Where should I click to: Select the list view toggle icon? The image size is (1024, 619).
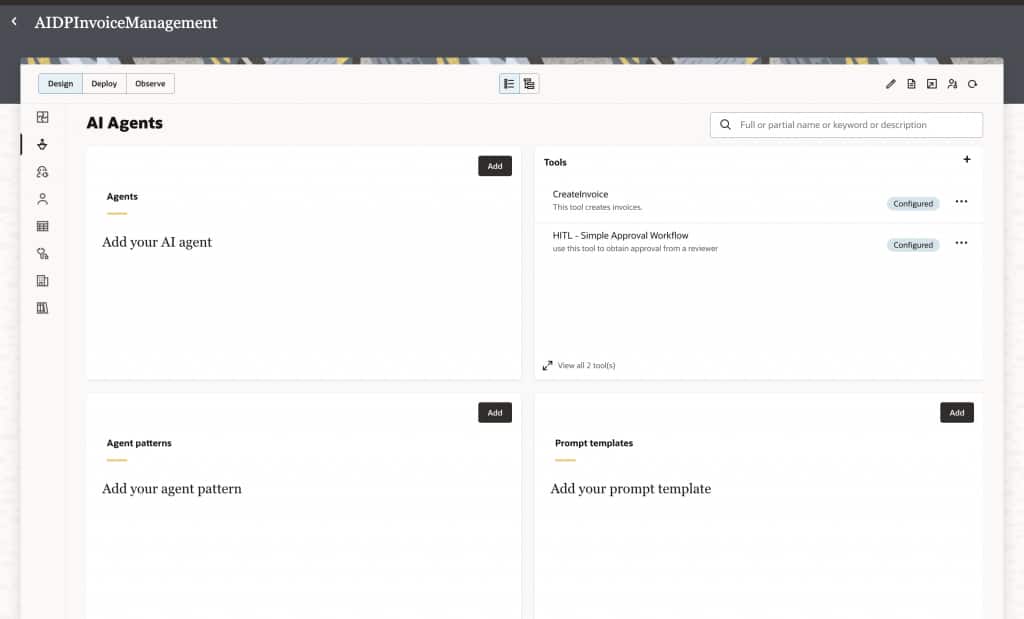(509, 84)
